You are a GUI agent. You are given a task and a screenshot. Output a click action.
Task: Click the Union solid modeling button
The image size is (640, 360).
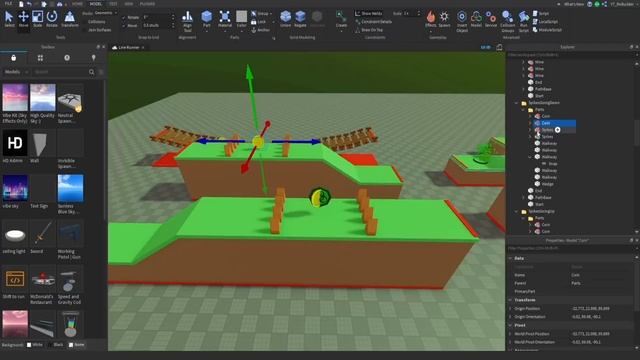click(x=285, y=19)
